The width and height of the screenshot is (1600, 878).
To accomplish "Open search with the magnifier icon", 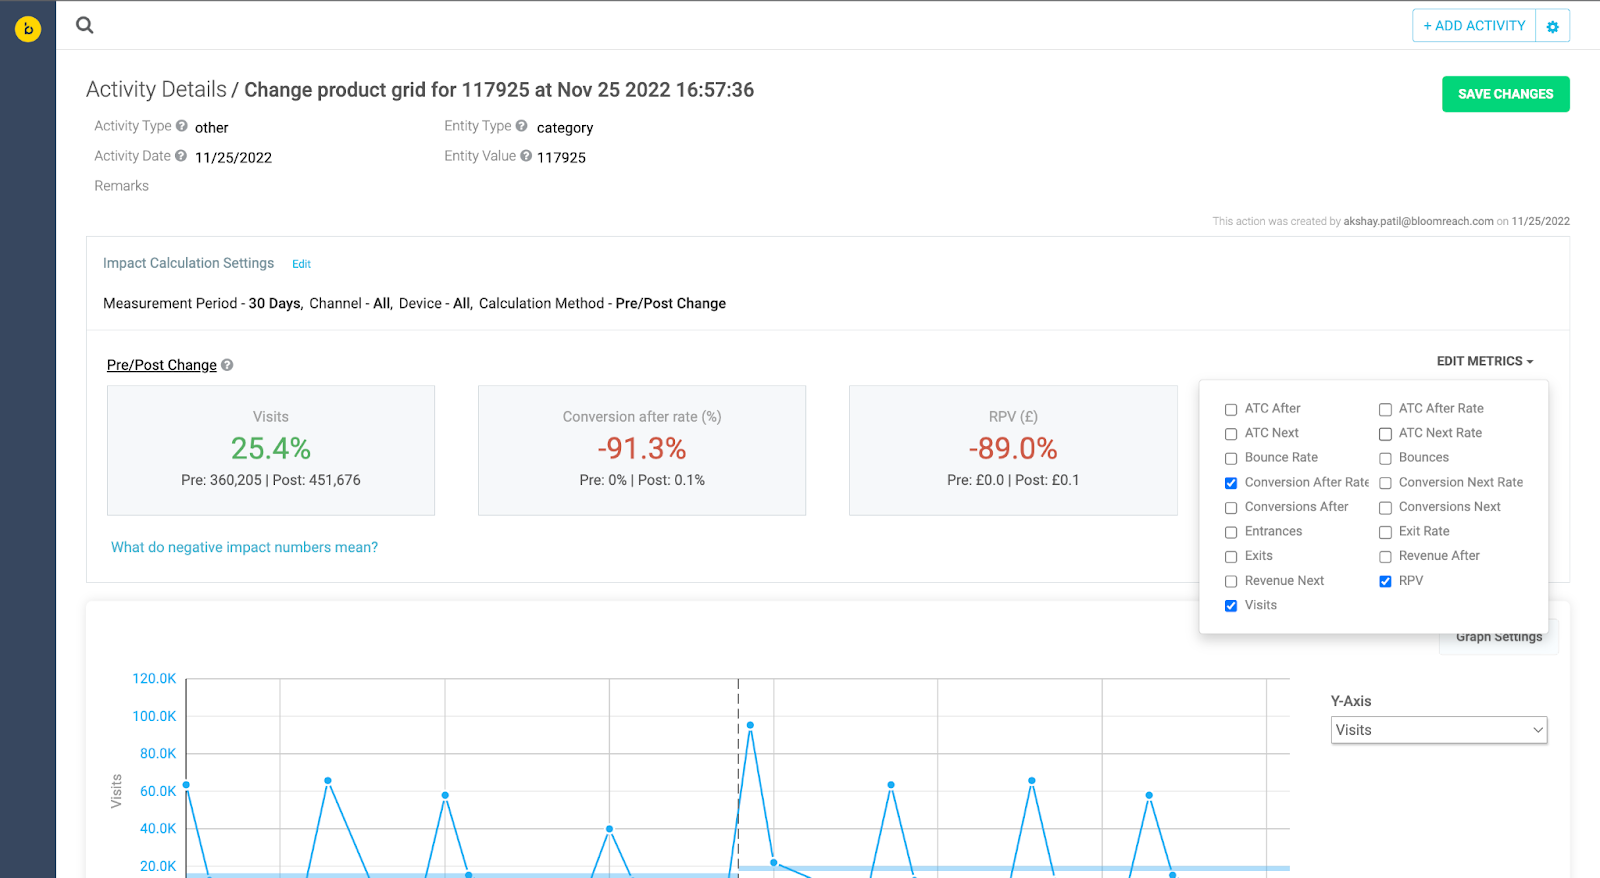I will point(85,25).
